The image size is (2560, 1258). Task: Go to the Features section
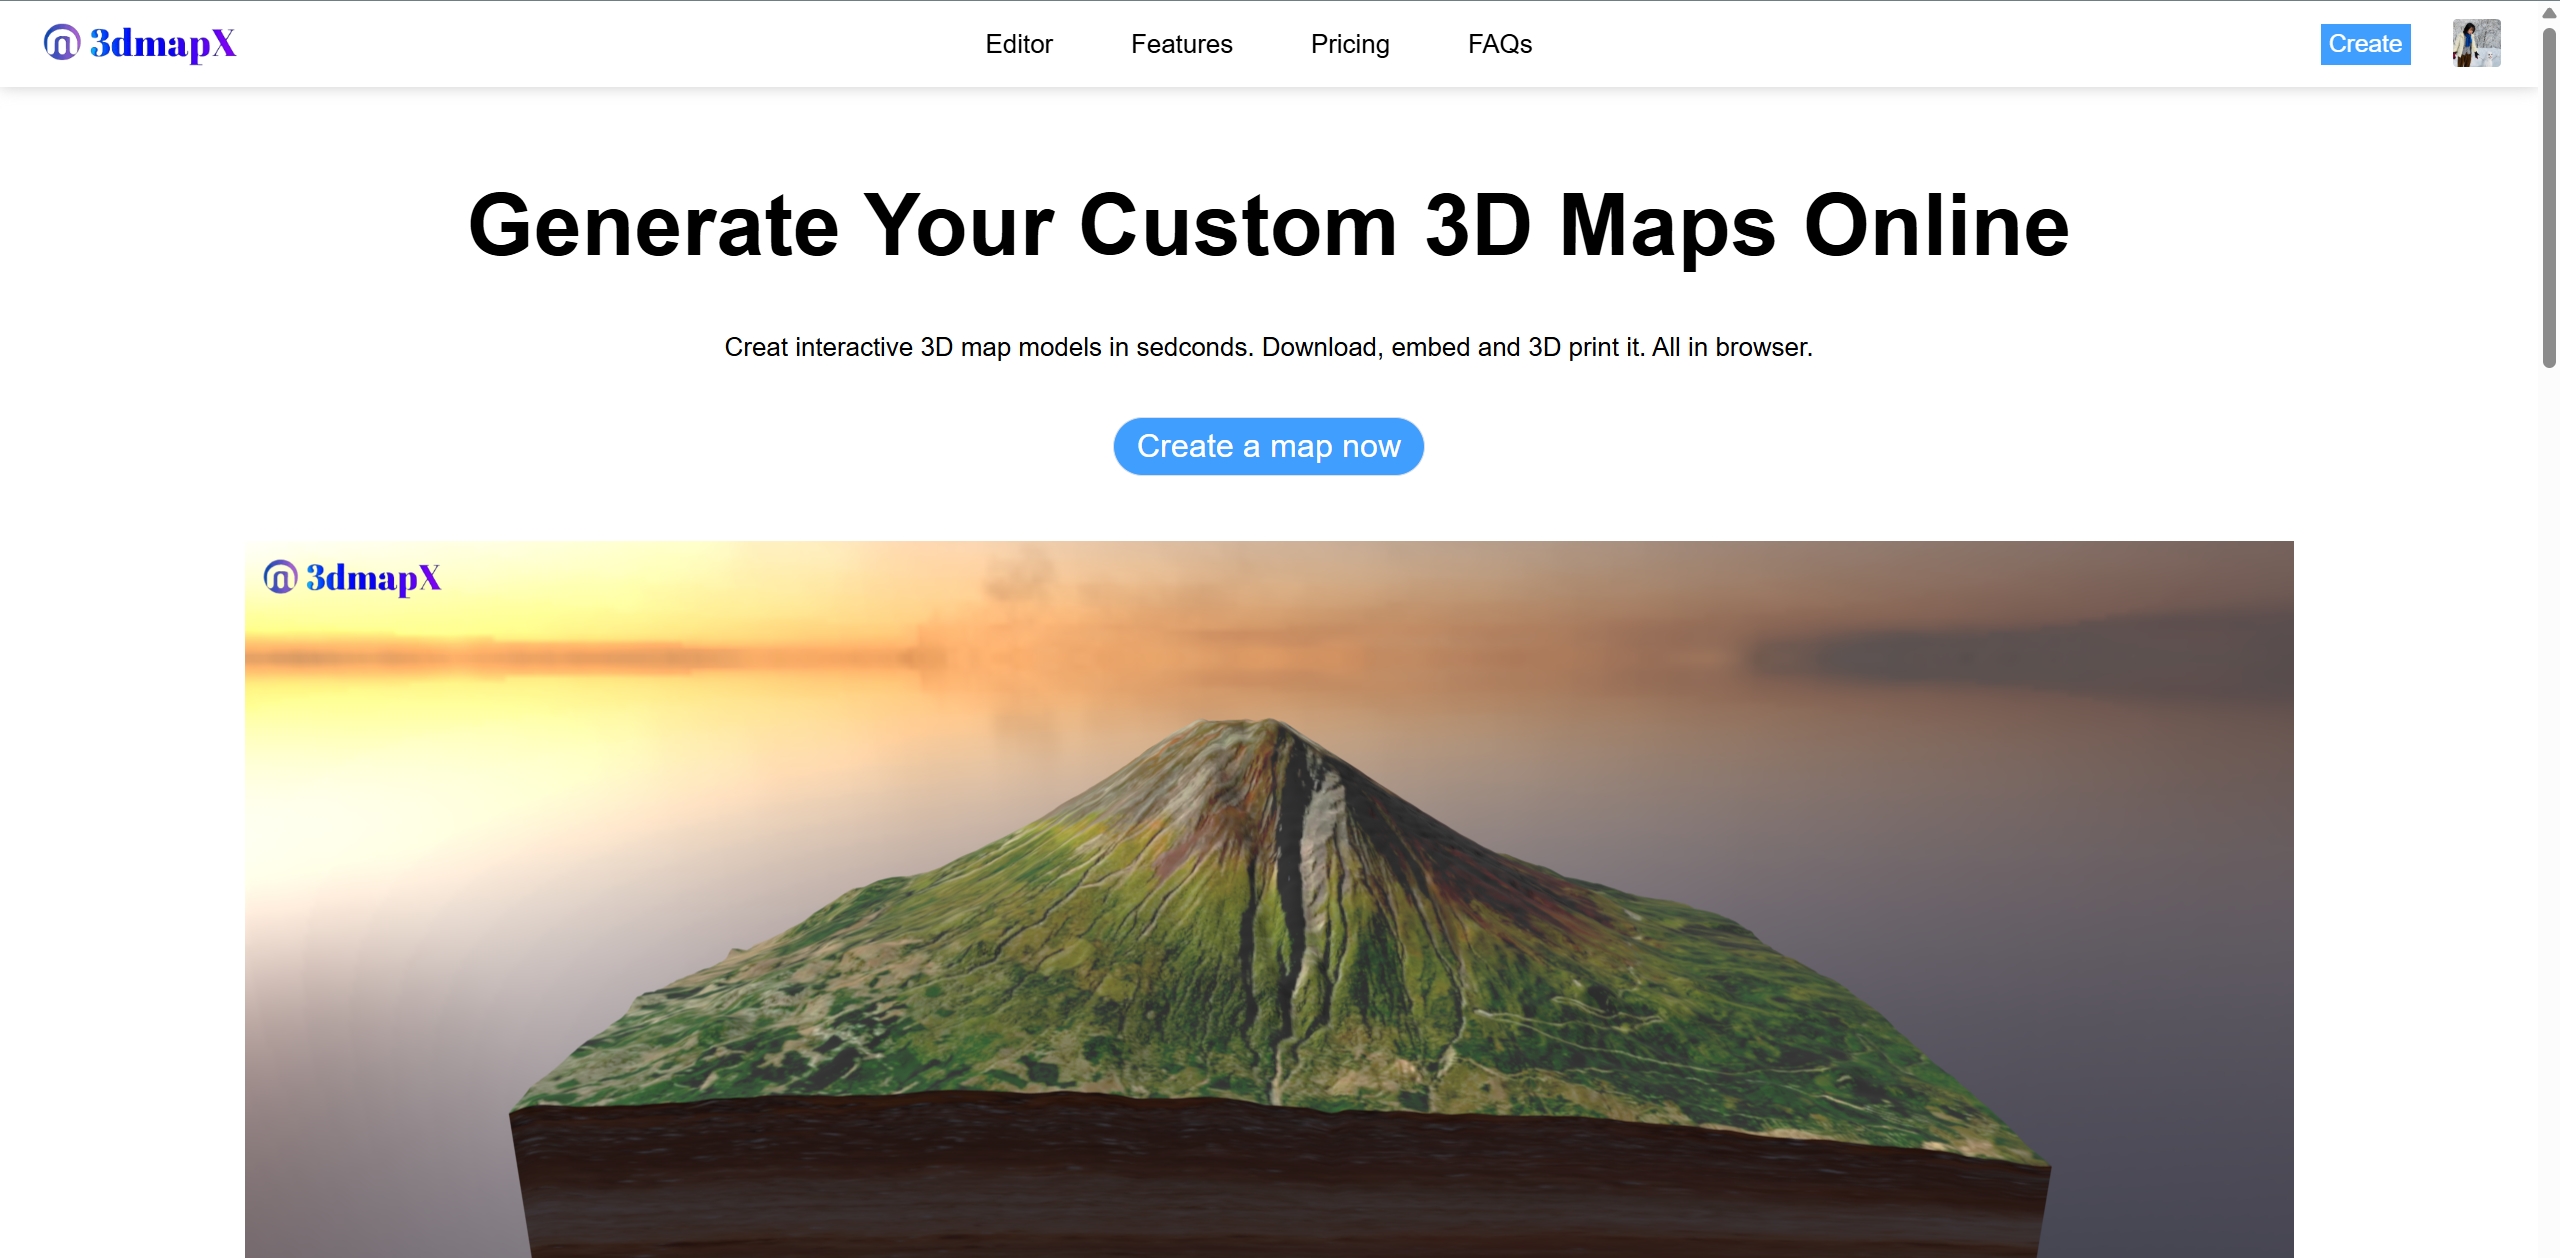coord(1181,44)
